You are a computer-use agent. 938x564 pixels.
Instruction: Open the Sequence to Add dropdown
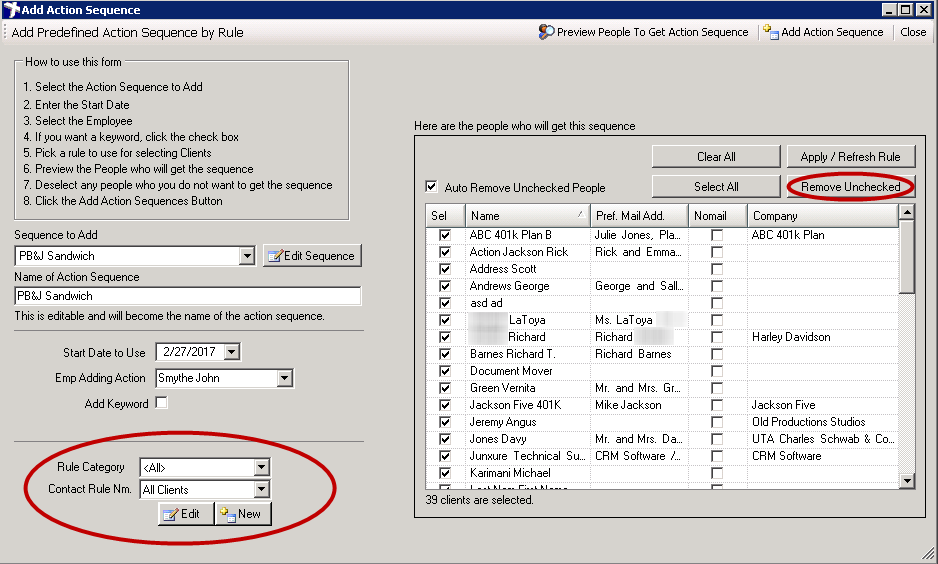(x=247, y=256)
